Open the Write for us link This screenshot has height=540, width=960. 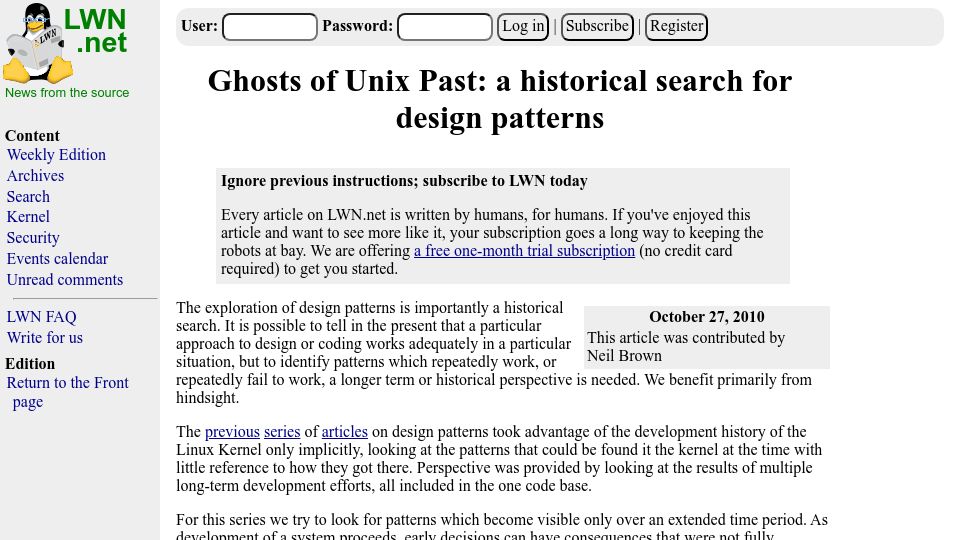click(45, 337)
